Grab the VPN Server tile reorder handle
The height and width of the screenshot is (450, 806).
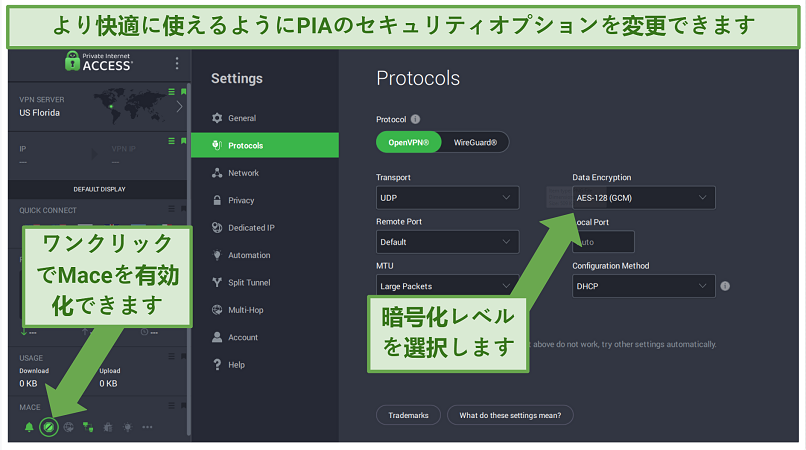click(171, 92)
